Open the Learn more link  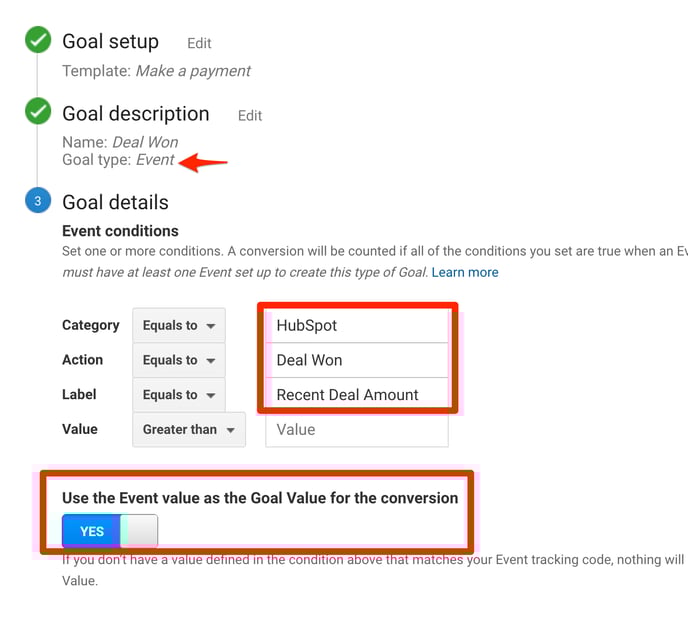(x=465, y=272)
